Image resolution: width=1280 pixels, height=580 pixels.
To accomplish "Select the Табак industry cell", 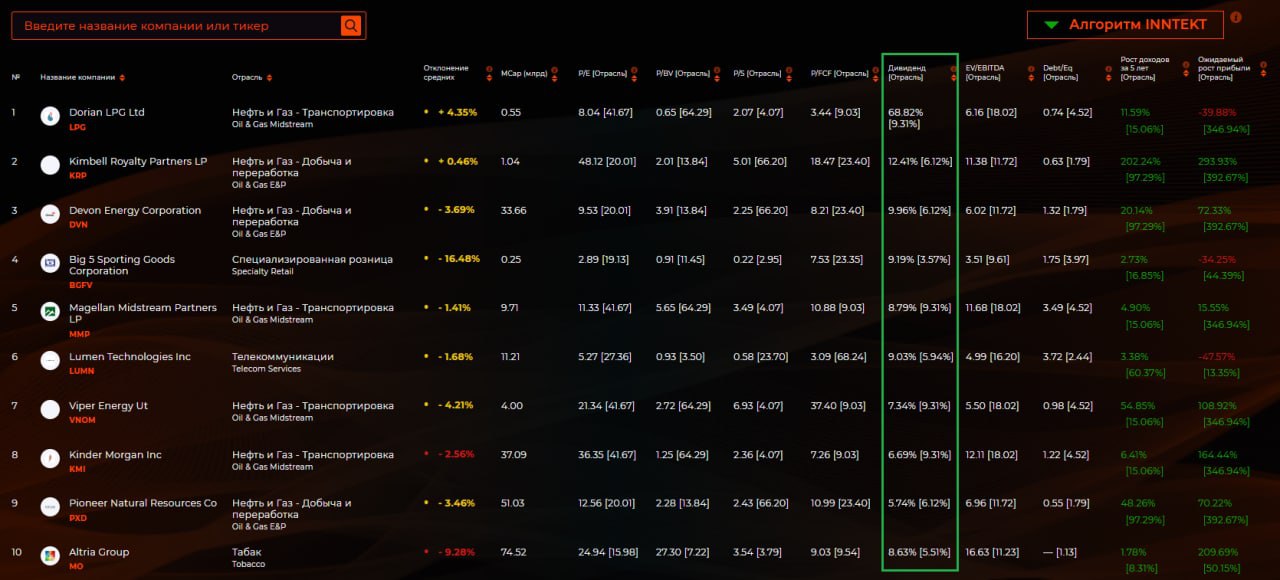I will pyautogui.click(x=249, y=557).
